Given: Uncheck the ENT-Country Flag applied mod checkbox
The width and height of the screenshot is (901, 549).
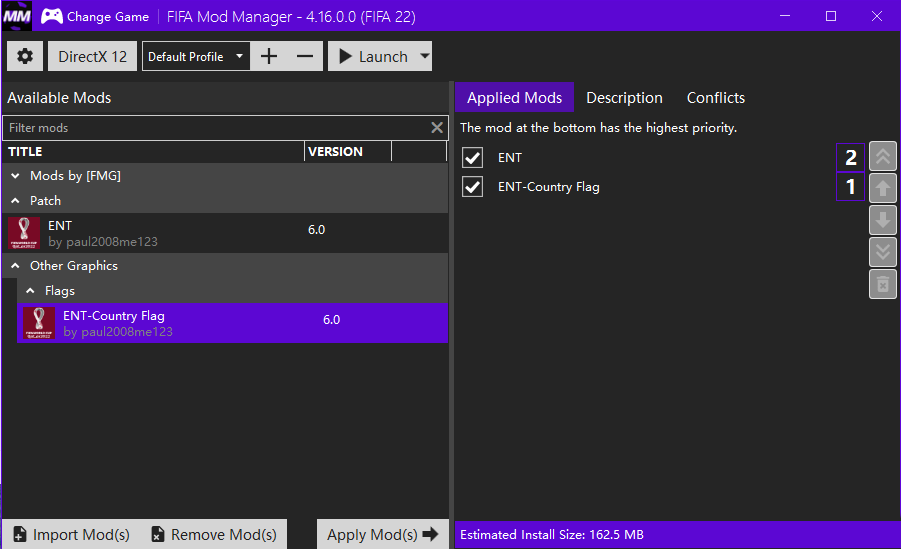Looking at the screenshot, I should (x=472, y=186).
